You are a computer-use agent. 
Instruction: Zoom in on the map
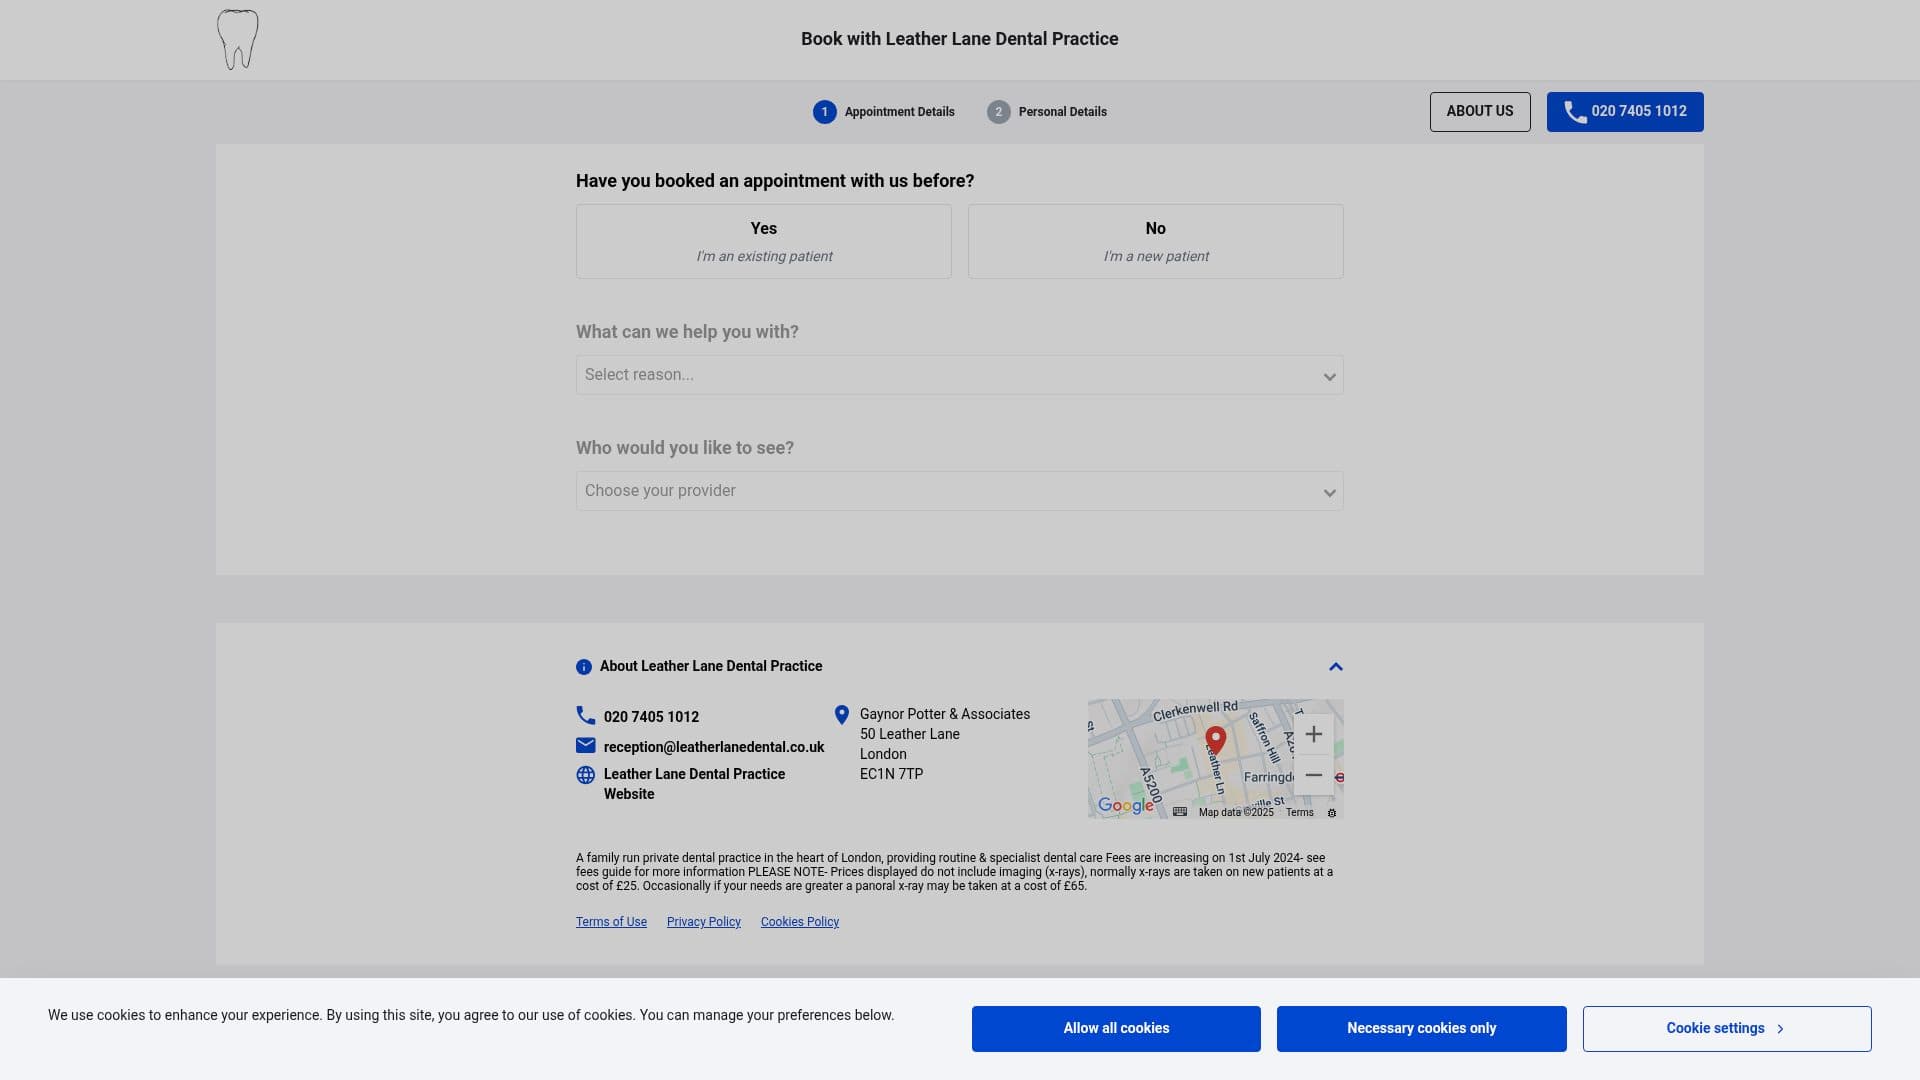pos(1314,734)
